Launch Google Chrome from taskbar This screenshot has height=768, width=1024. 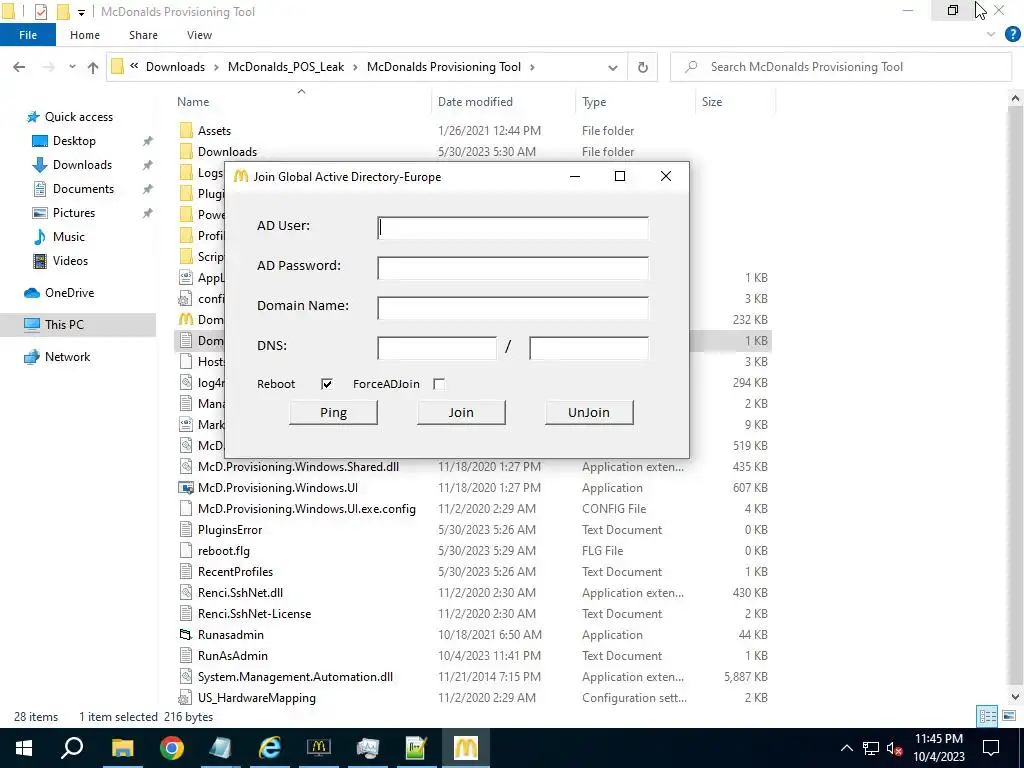(172, 748)
